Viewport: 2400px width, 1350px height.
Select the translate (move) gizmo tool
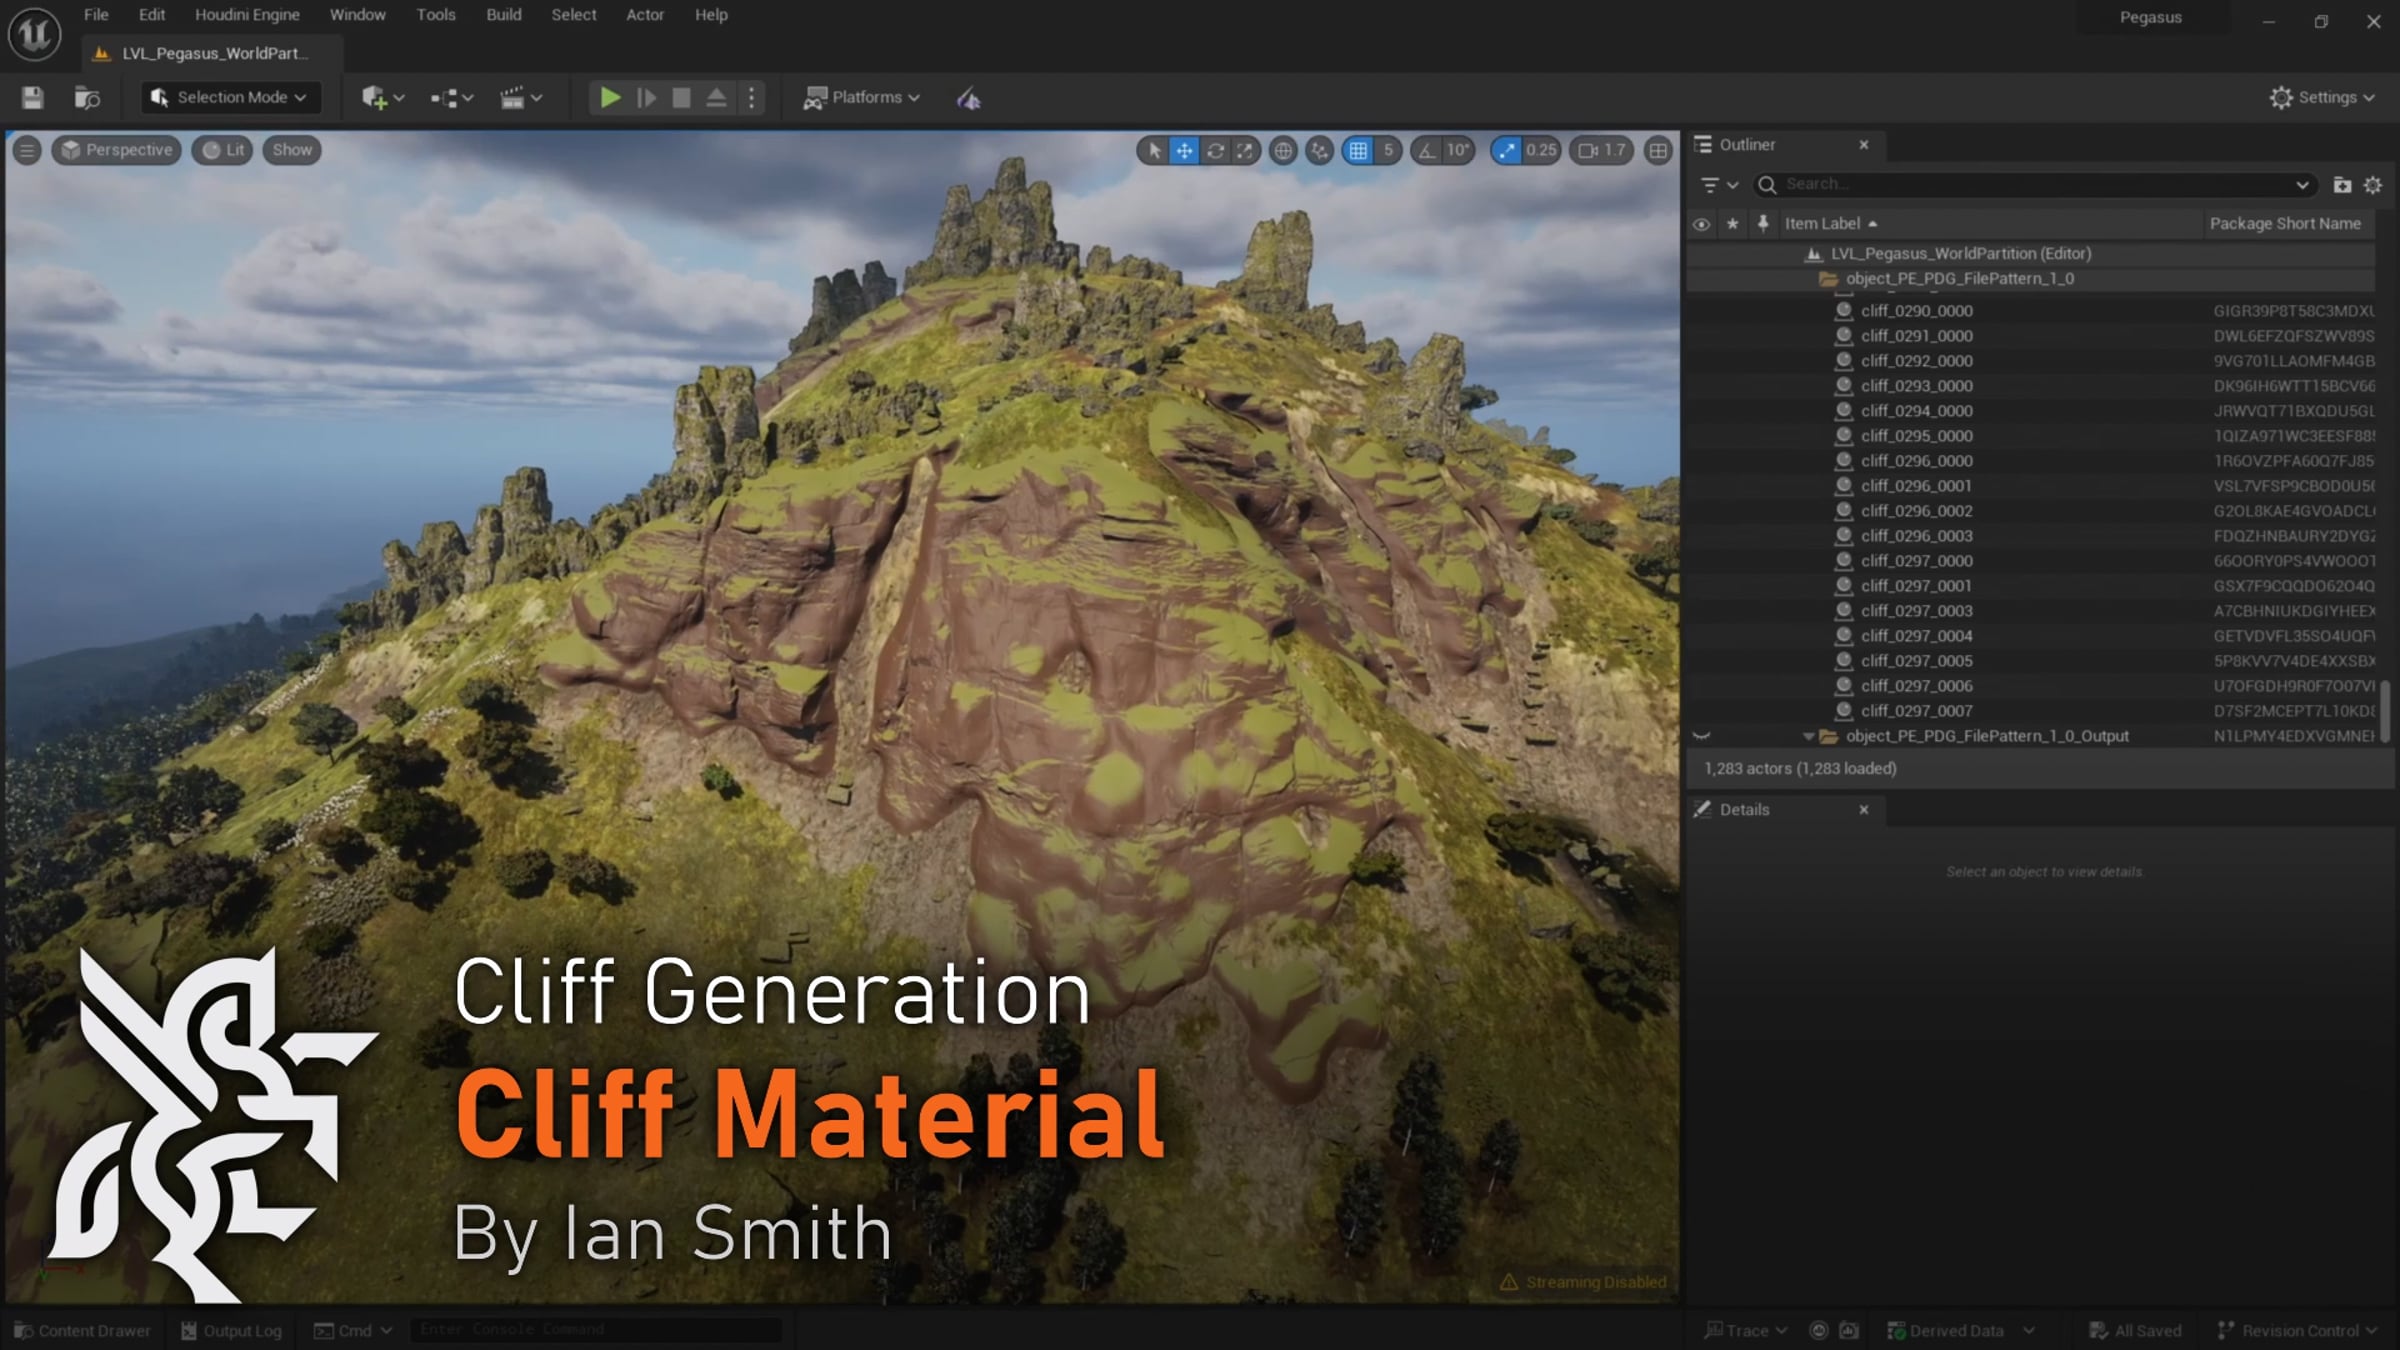click(1184, 150)
